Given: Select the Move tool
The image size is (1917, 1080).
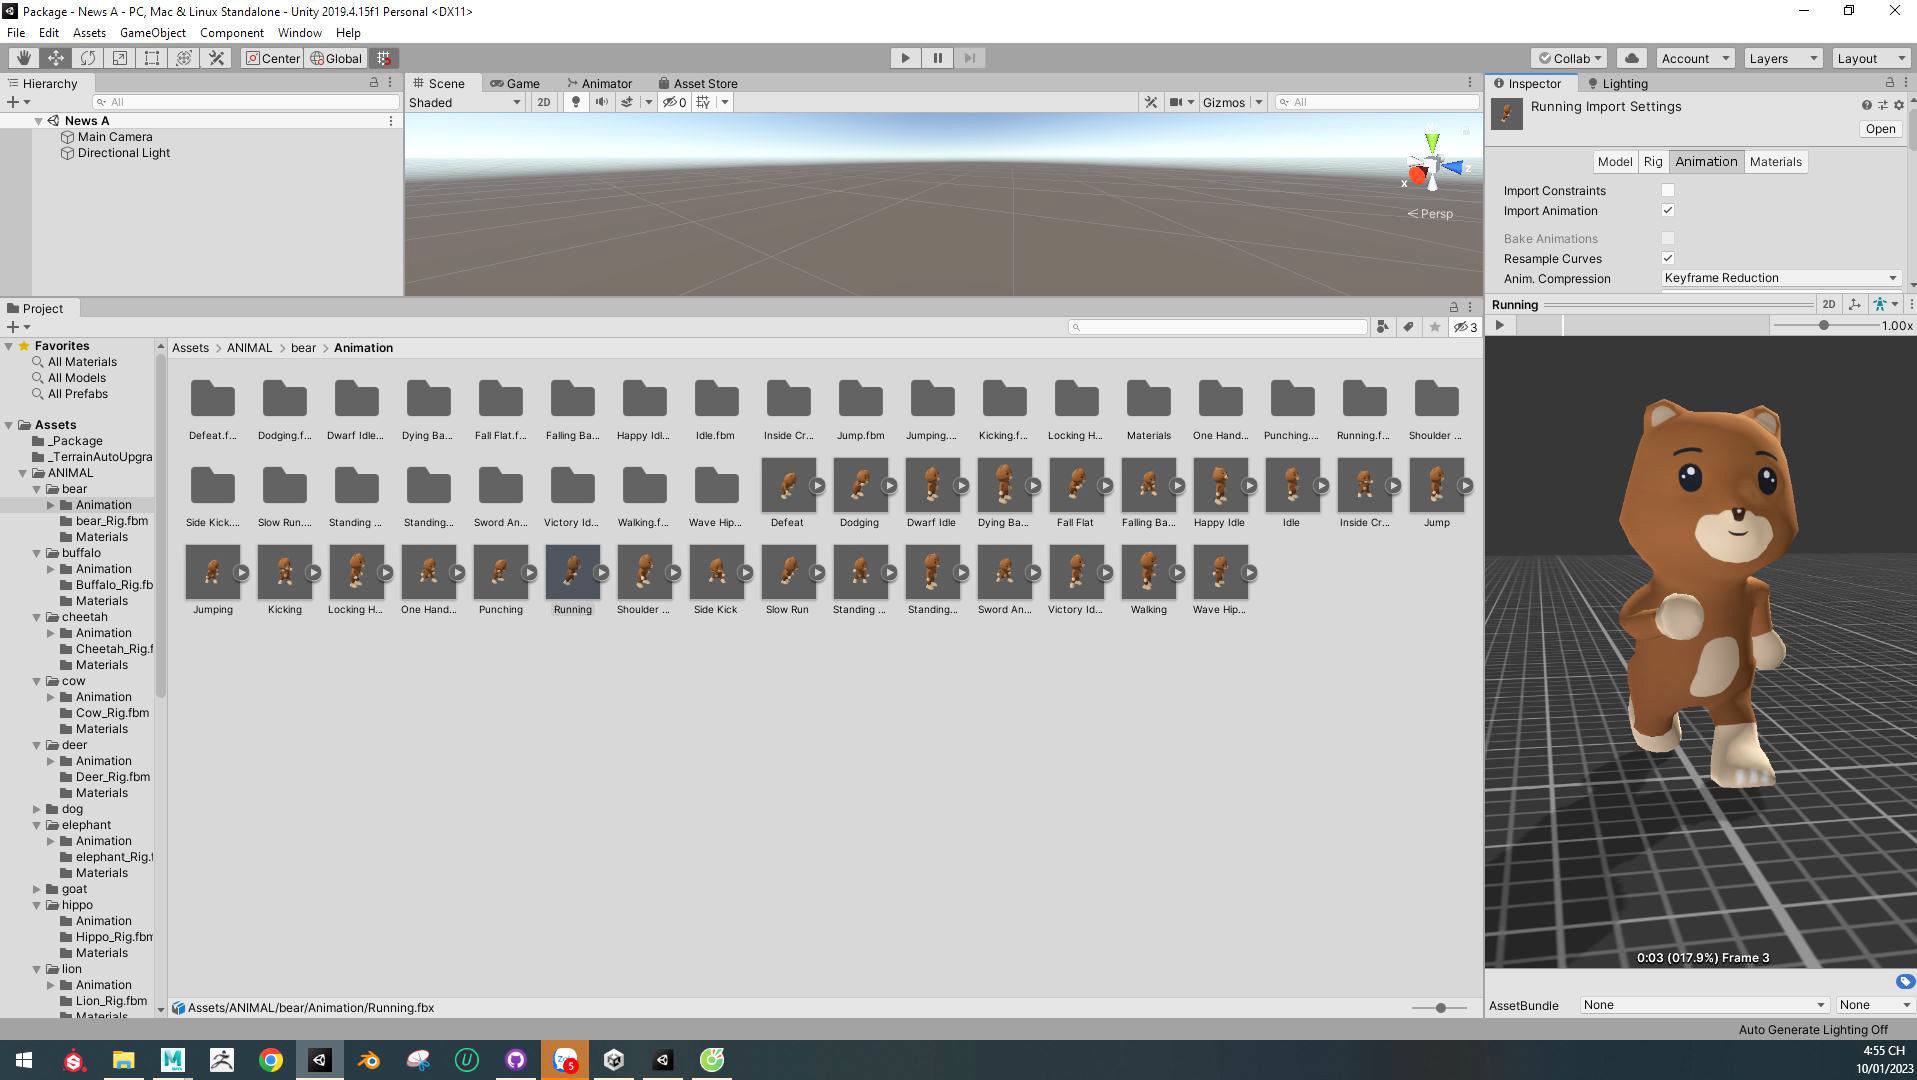Looking at the screenshot, I should tap(55, 58).
